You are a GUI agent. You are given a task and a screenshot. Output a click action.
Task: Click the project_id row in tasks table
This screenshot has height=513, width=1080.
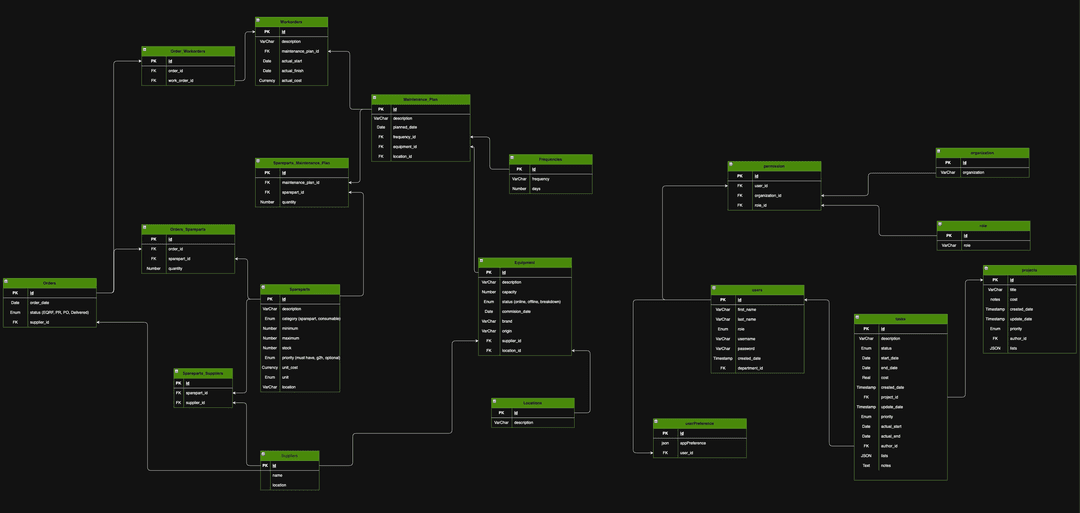[x=893, y=397]
